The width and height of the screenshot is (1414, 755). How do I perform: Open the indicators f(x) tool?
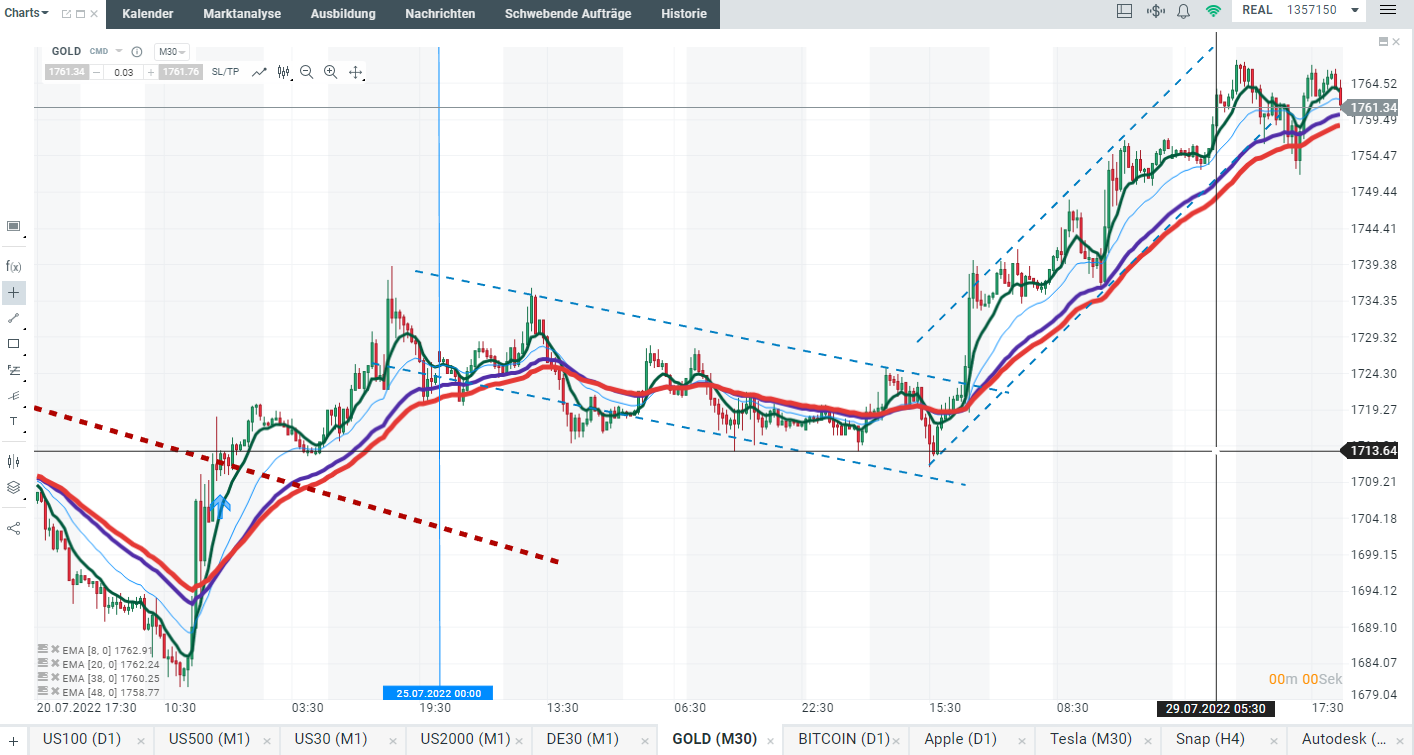pos(14,266)
